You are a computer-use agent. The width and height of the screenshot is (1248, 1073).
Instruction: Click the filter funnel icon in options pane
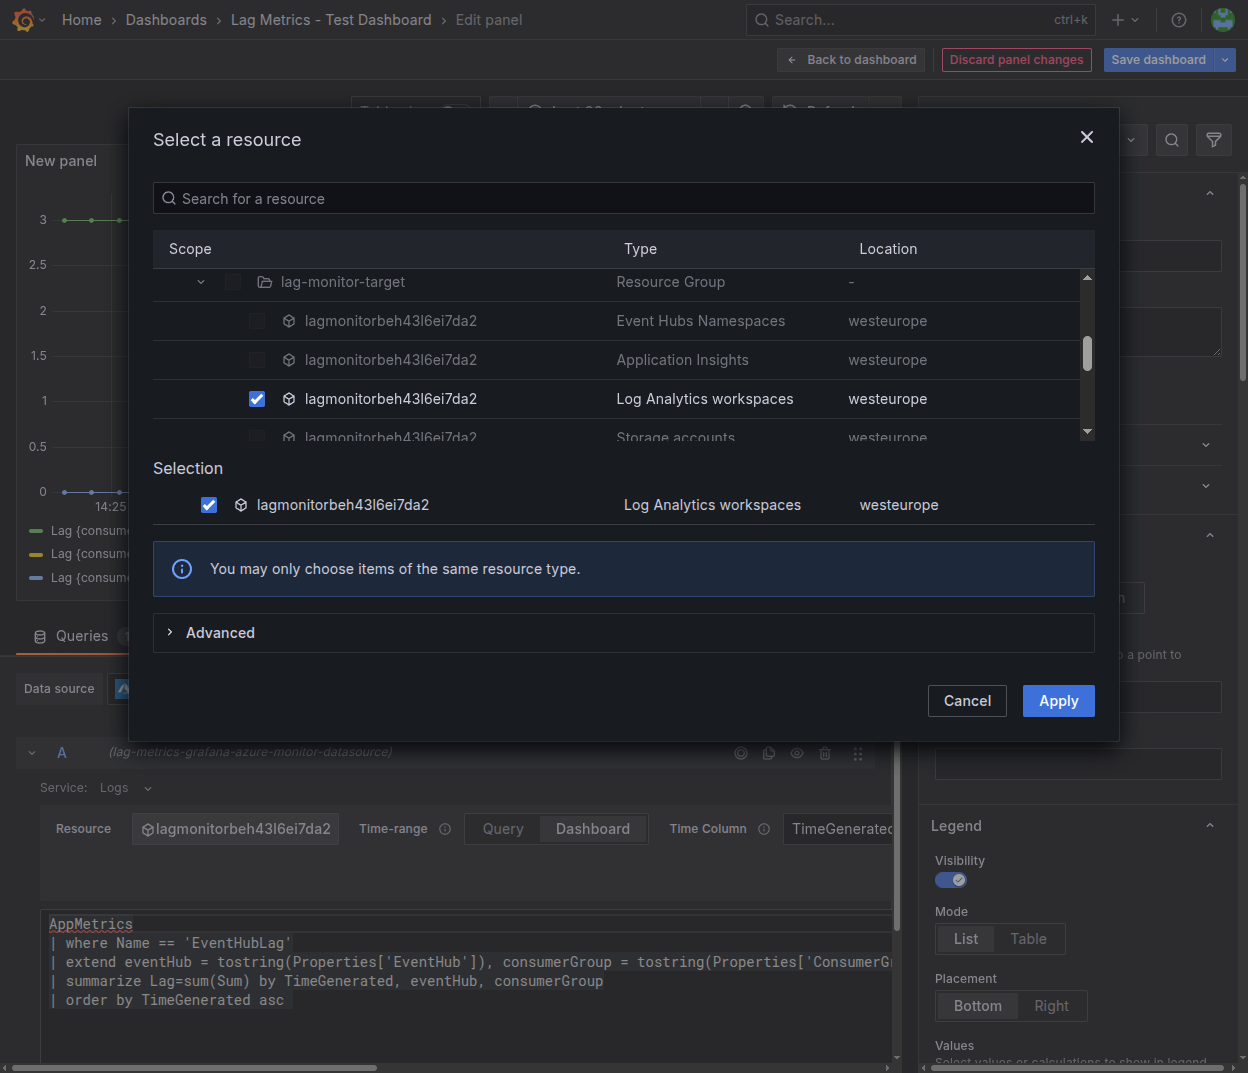click(1214, 140)
